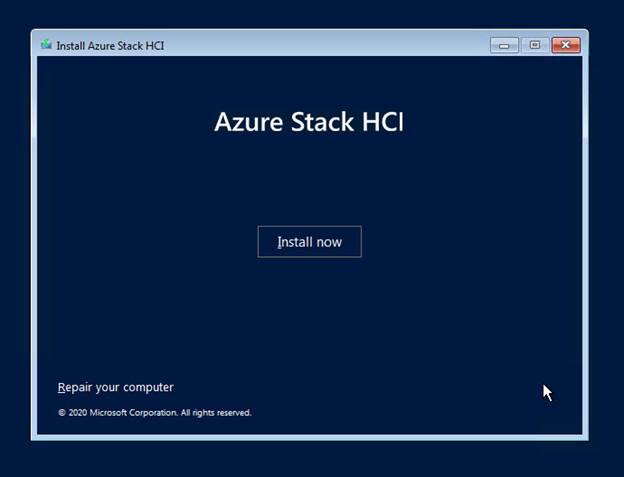
Task: Select the word "Azure" in the heading
Action: [x=249, y=122]
